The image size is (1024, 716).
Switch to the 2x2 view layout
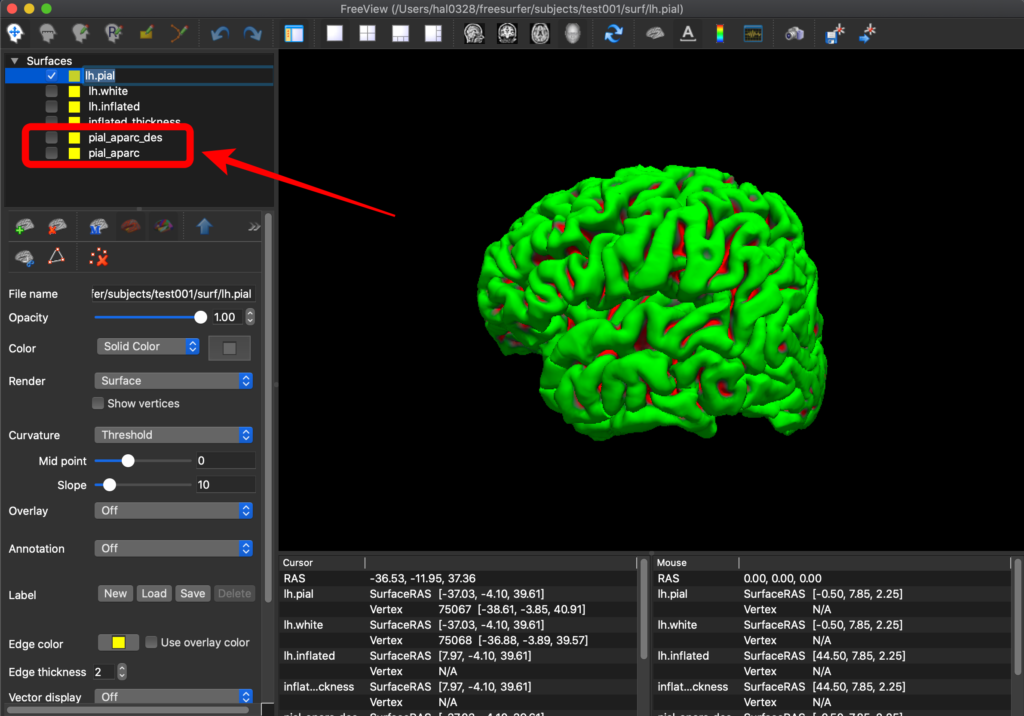point(368,33)
